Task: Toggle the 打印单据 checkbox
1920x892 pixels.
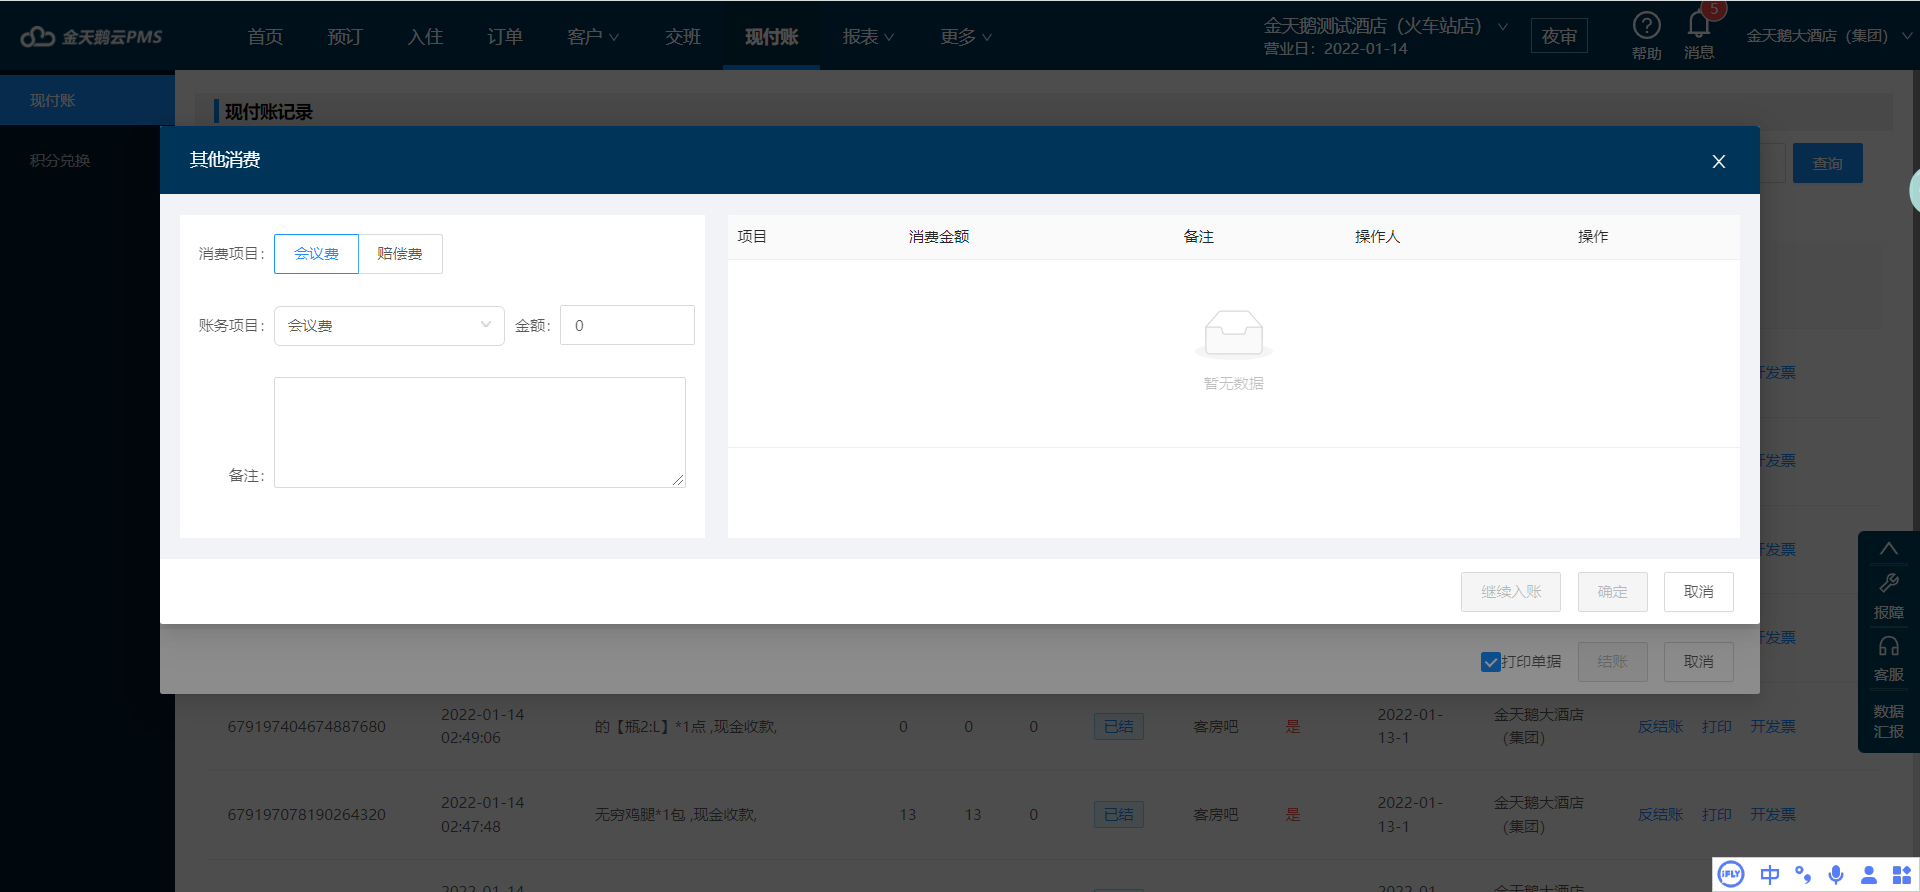Action: click(1490, 662)
